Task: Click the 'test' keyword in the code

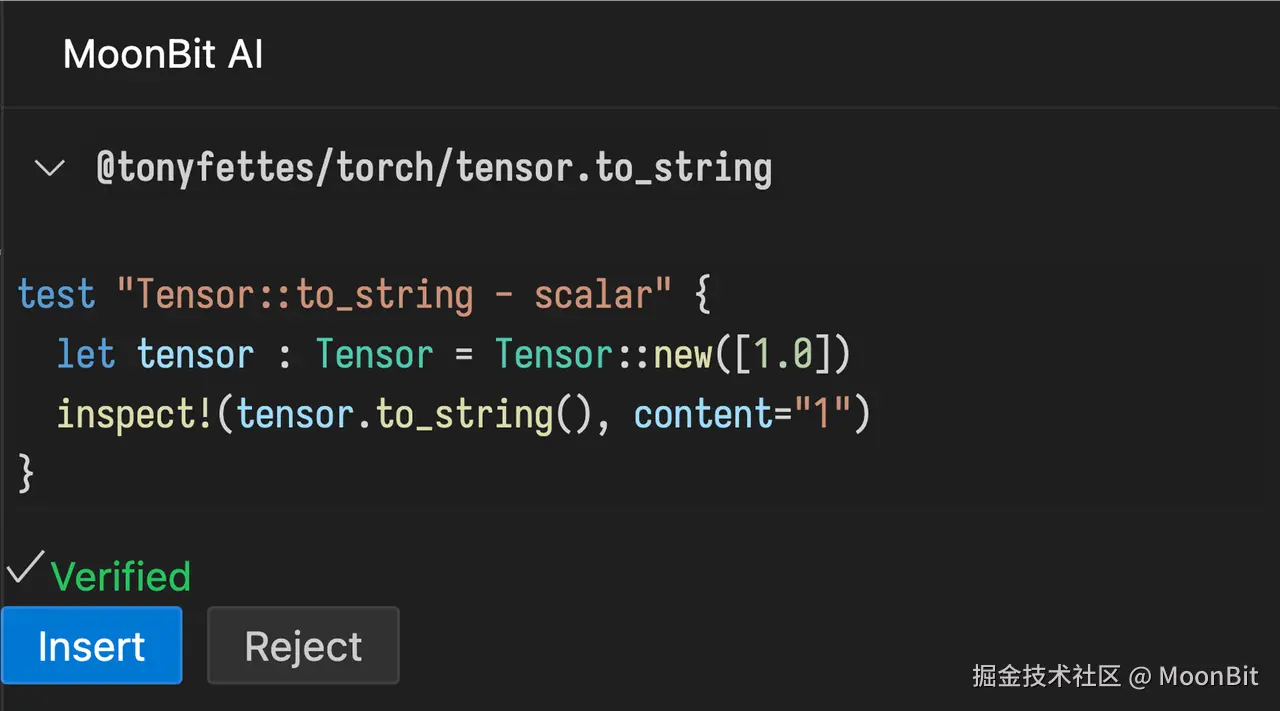Action: [x=56, y=295]
